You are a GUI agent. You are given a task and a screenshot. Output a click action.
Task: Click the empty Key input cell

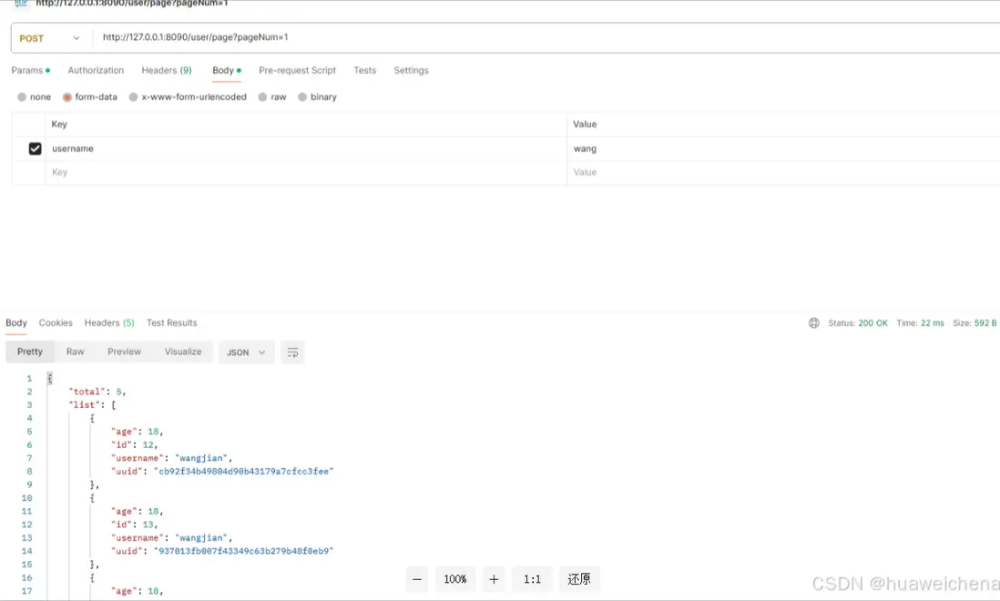[306, 172]
